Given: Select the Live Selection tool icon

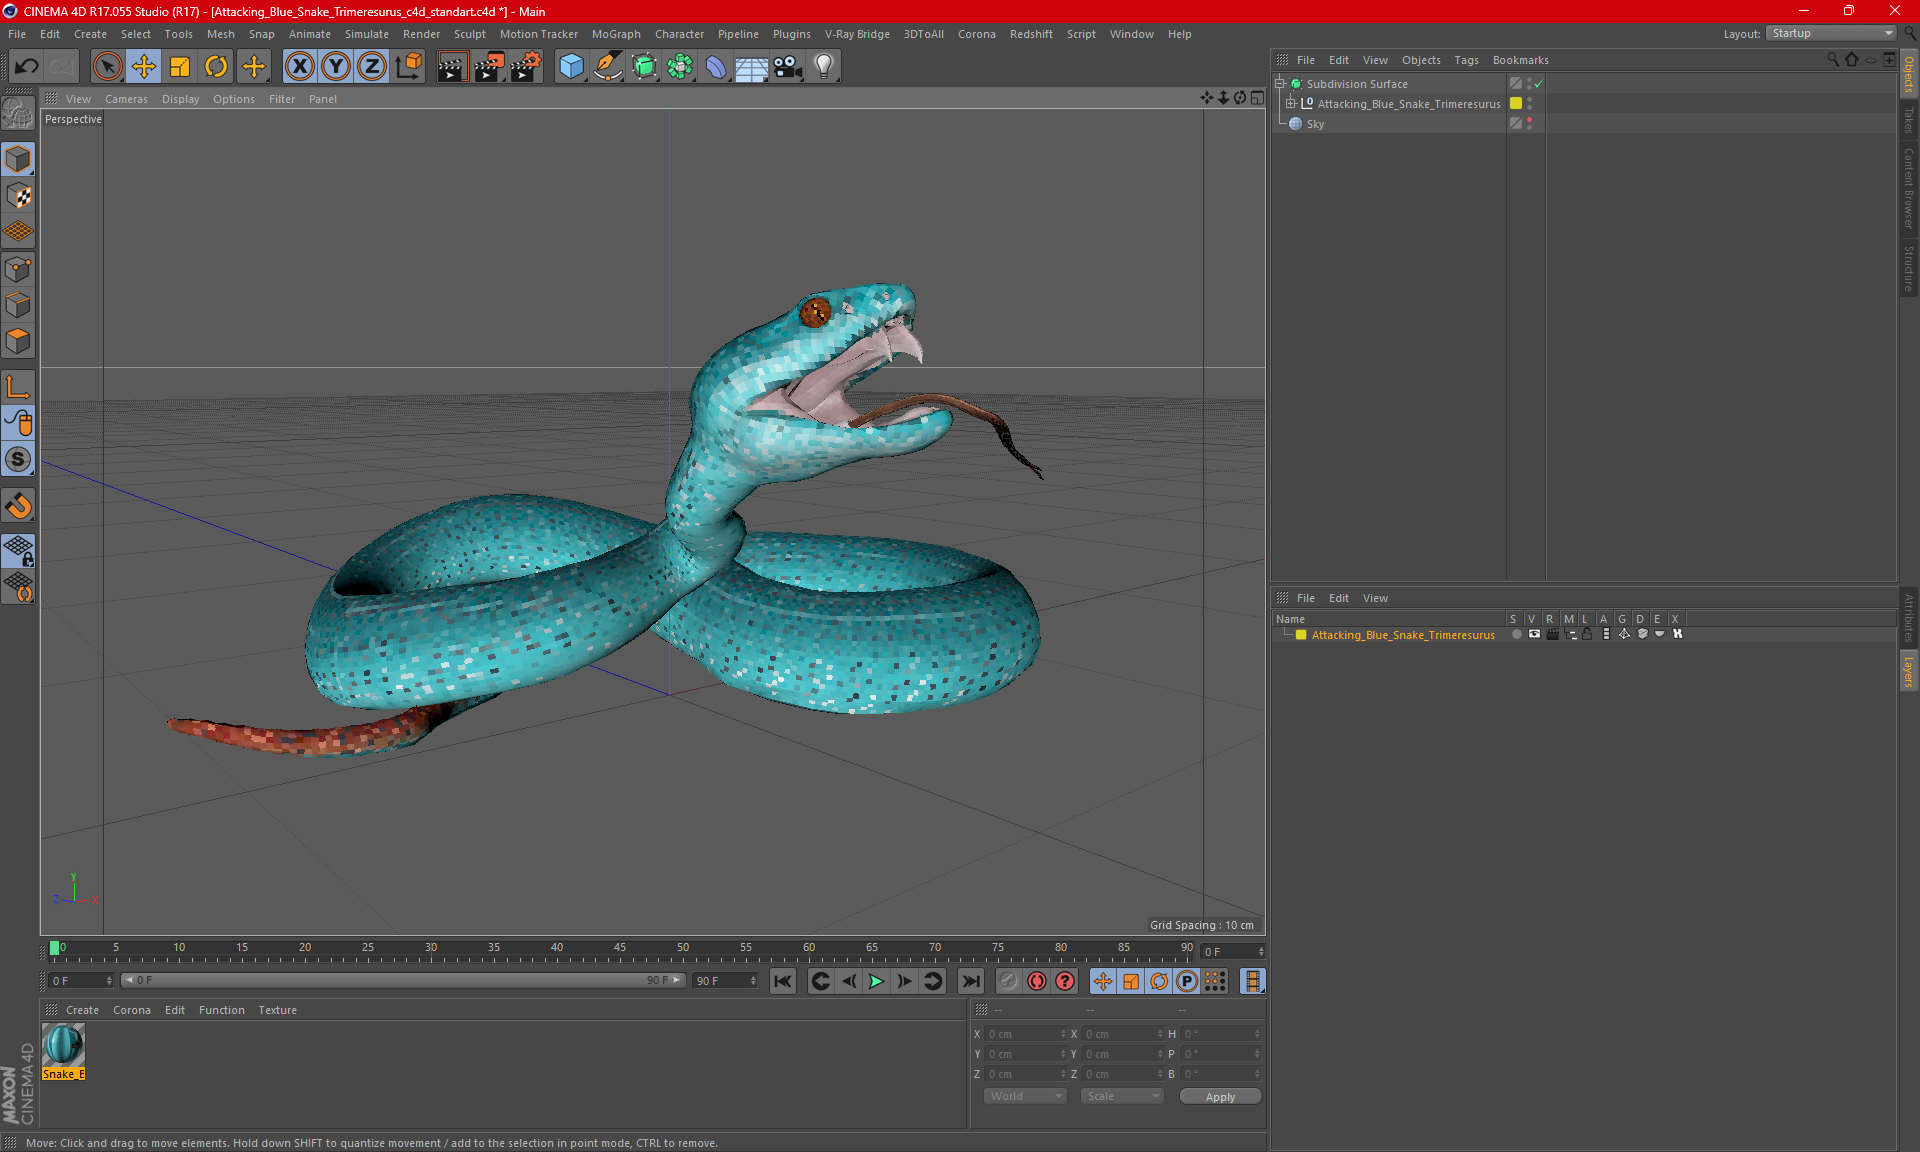Looking at the screenshot, I should point(106,64).
